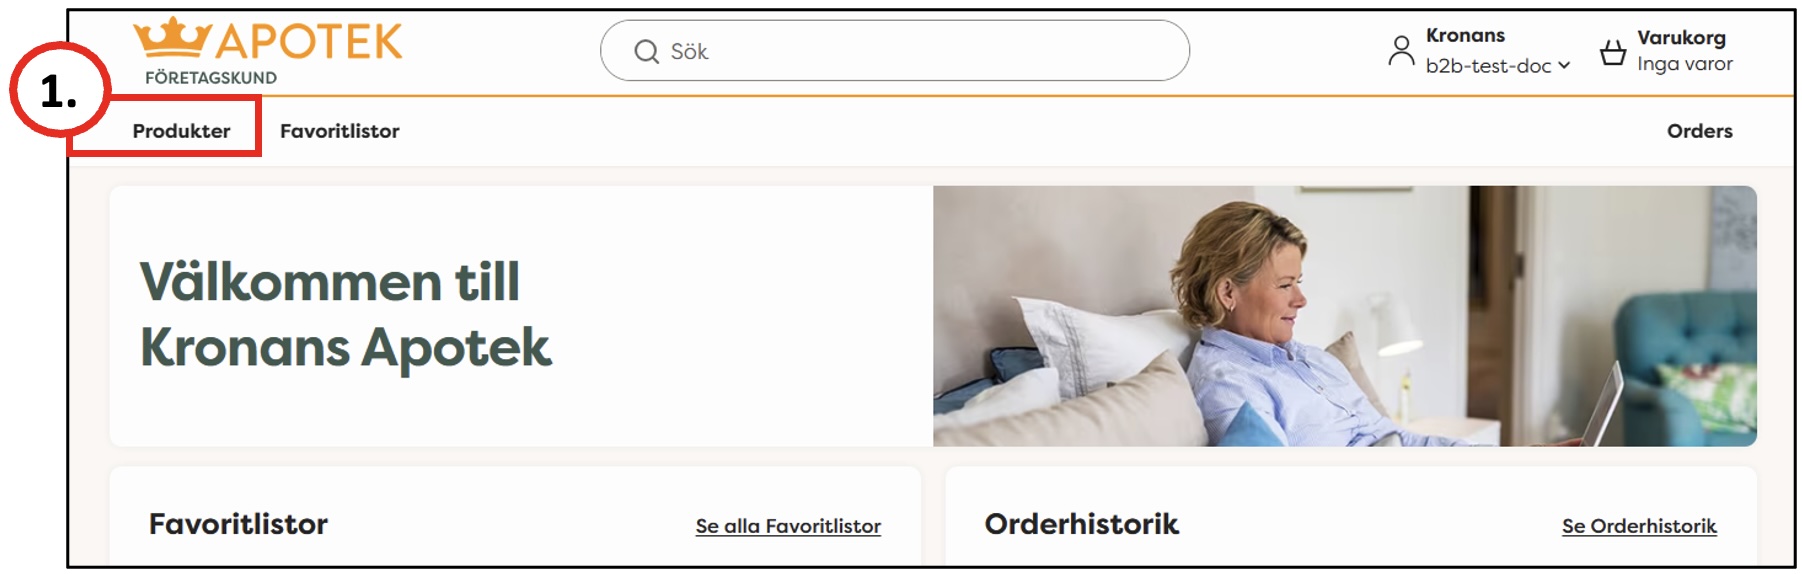
Task: Follow the Se alla Favoritlistor link
Action: click(x=788, y=526)
